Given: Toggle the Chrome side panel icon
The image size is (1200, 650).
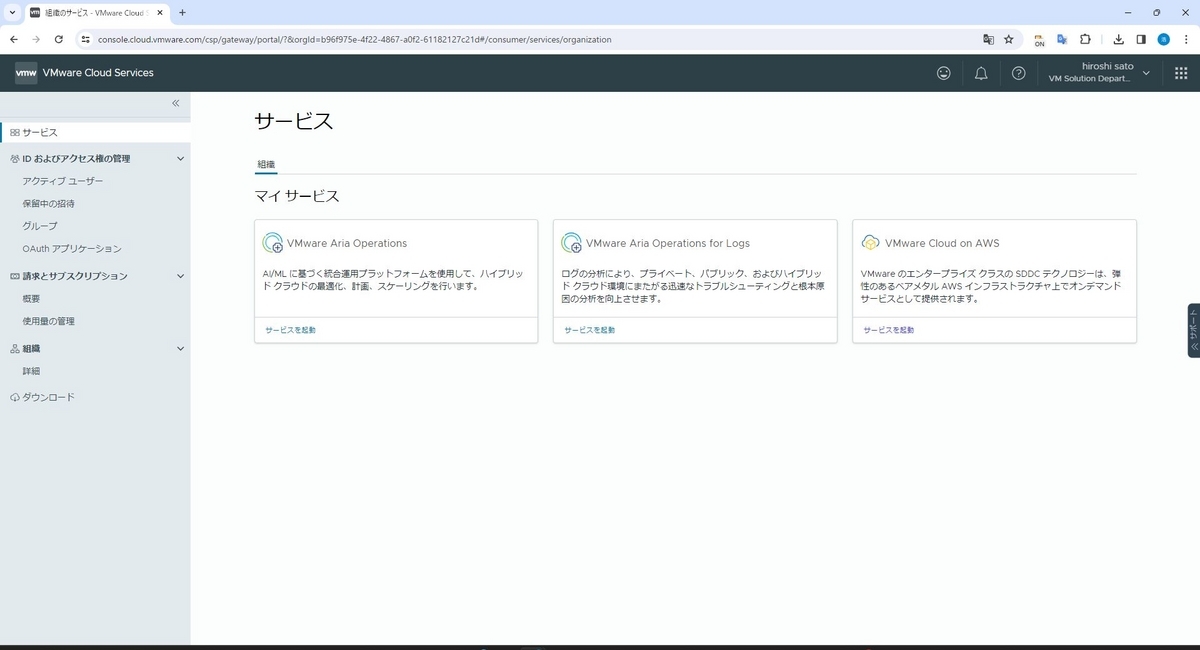Looking at the screenshot, I should pos(1141,39).
